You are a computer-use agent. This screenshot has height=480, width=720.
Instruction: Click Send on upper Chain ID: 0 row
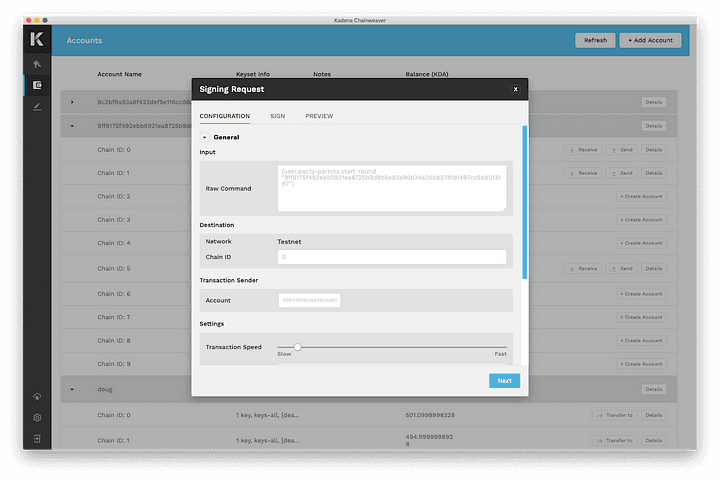(x=621, y=150)
